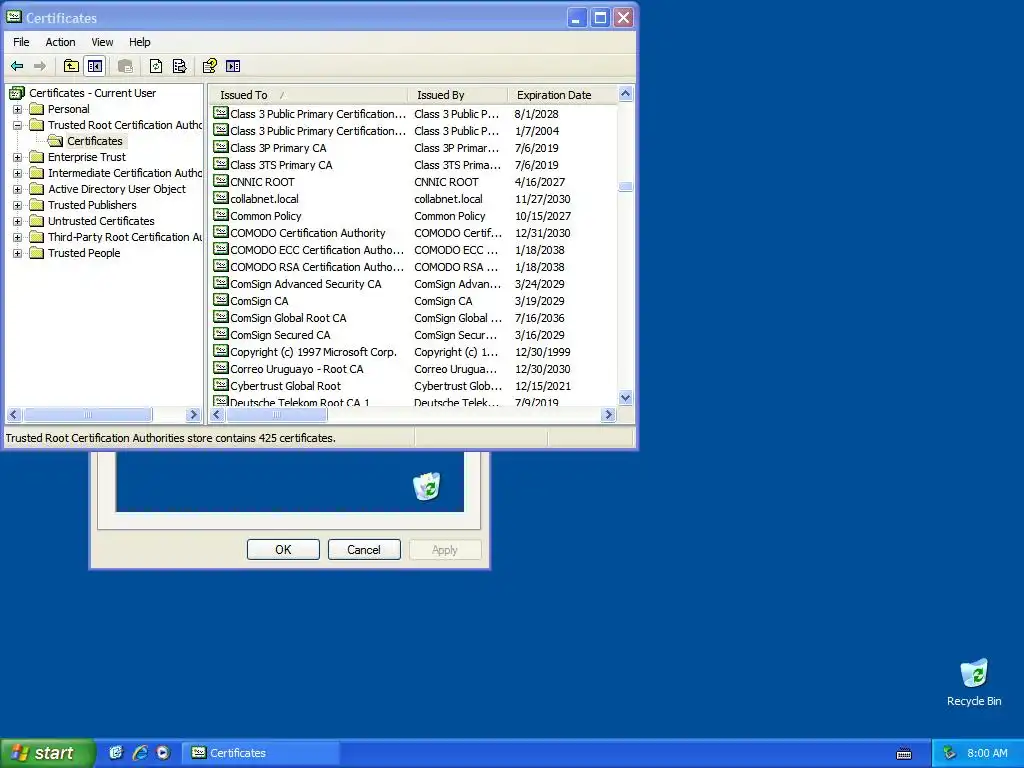Click the system tray icon beside the clock
This screenshot has width=1024, height=768.
949,753
